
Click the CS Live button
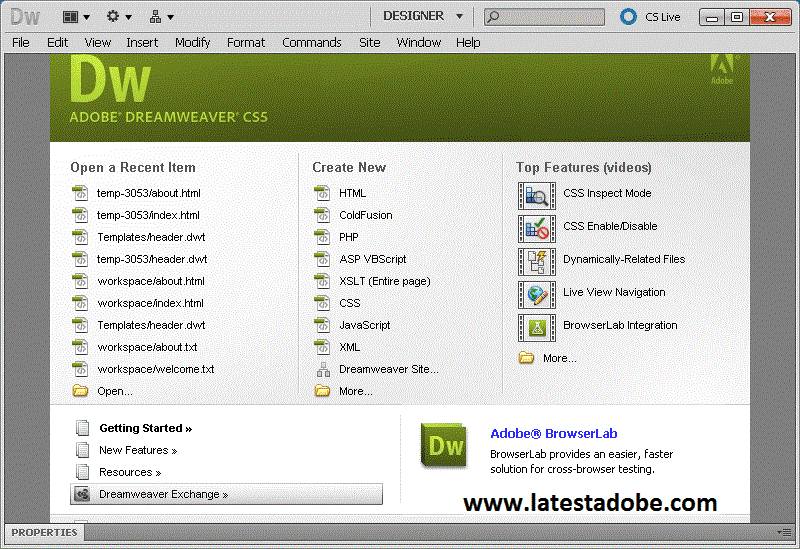(650, 17)
